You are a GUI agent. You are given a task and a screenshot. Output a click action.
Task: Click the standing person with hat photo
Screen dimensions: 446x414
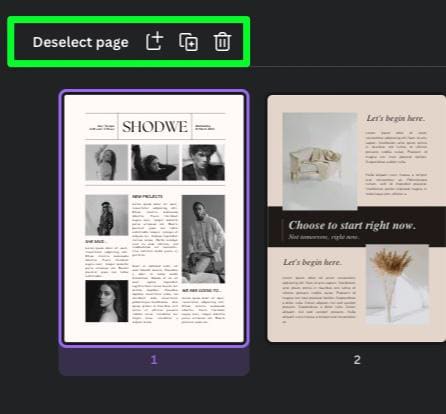(107, 215)
